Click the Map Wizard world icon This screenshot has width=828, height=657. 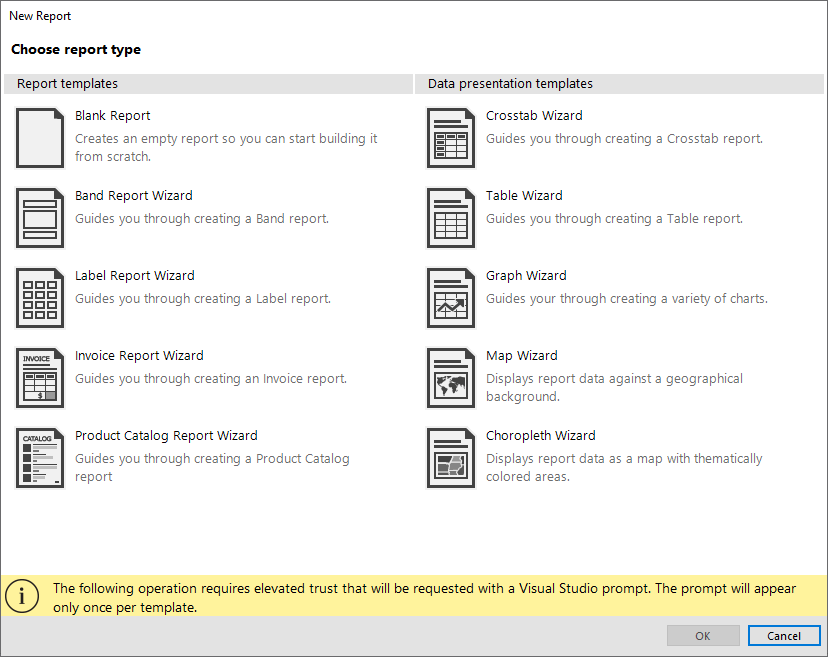pyautogui.click(x=451, y=378)
